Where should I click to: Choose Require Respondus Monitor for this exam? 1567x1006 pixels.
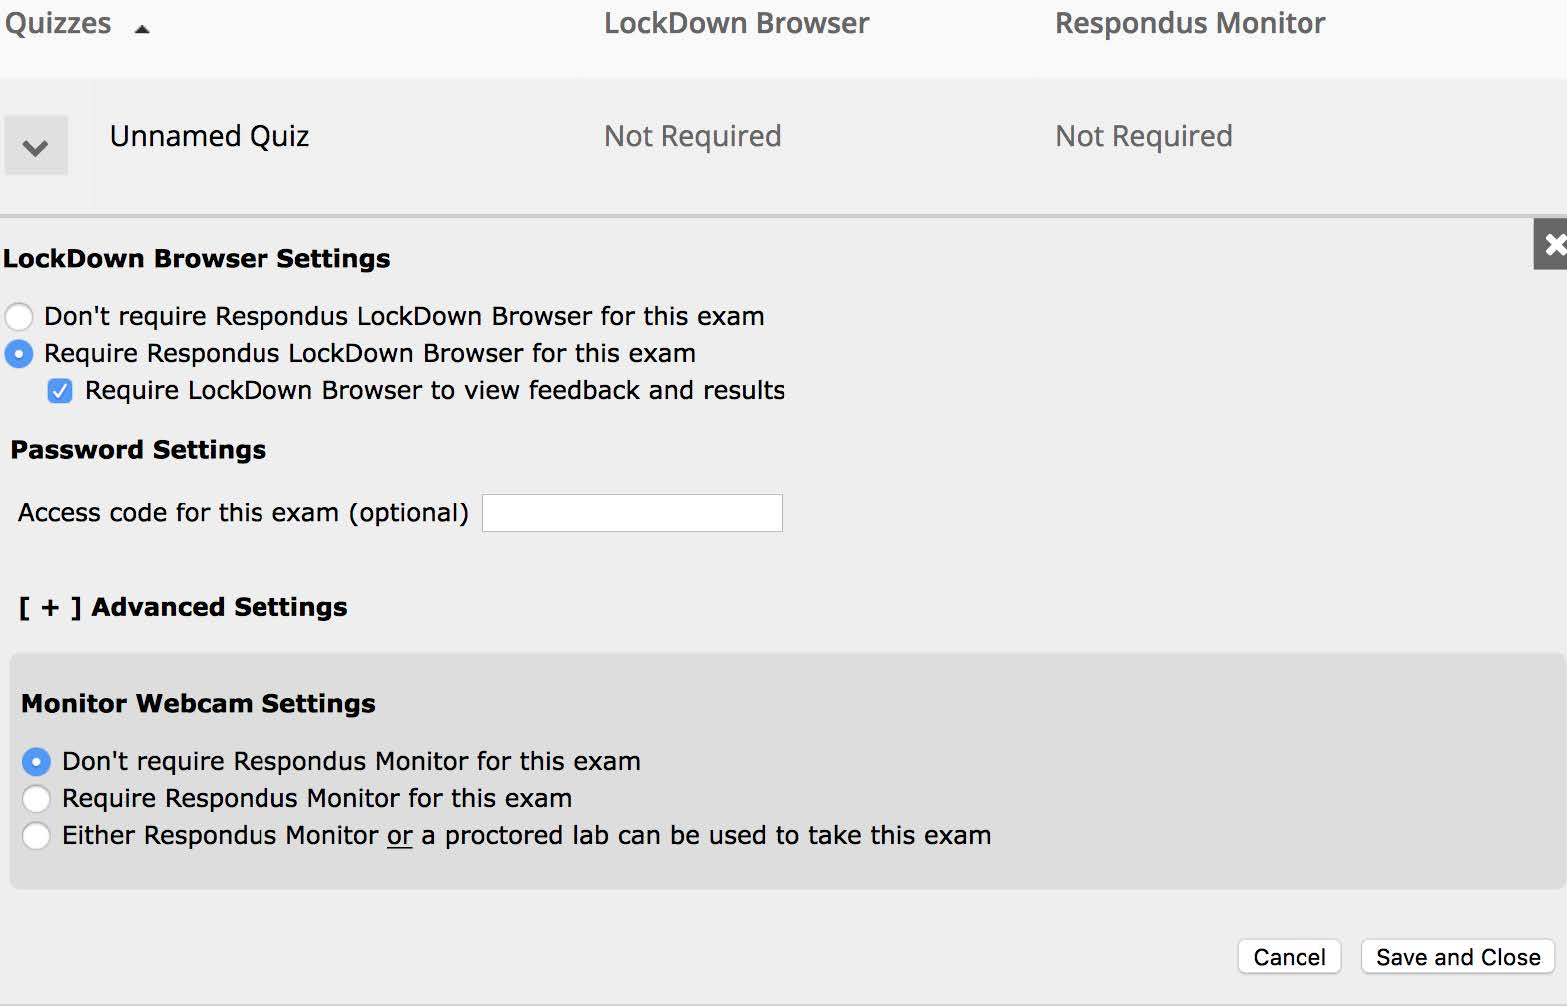click(x=36, y=799)
